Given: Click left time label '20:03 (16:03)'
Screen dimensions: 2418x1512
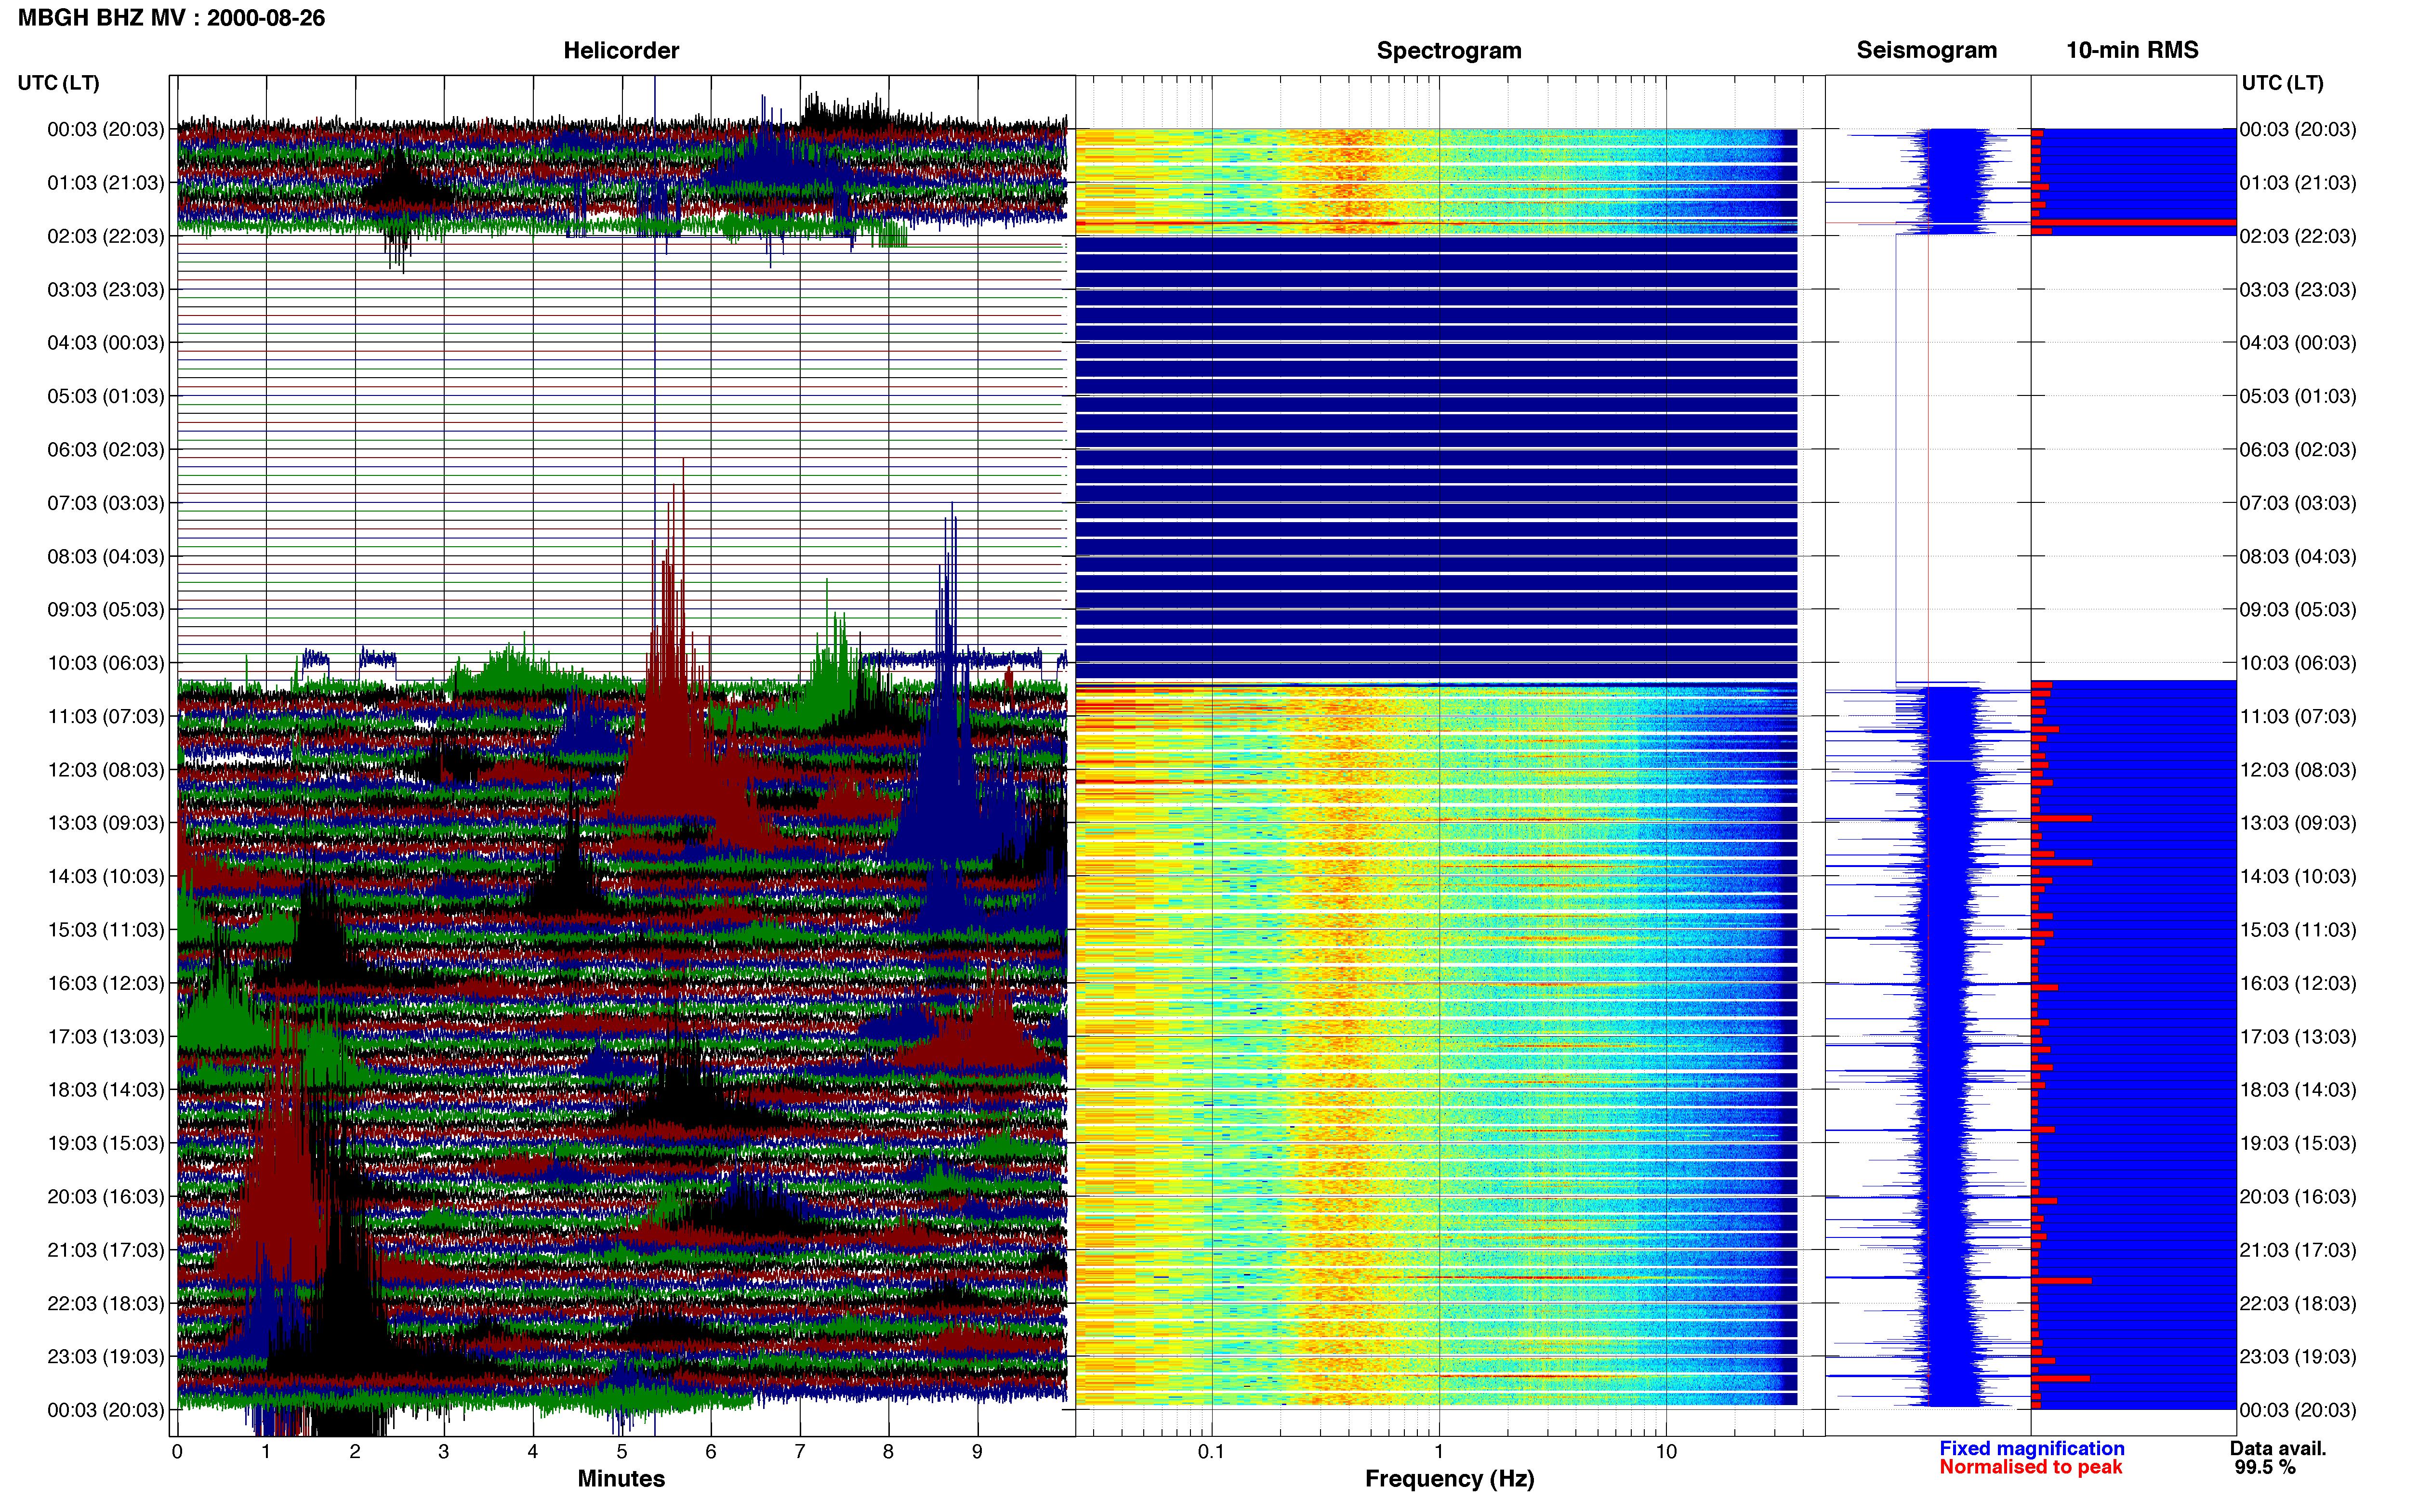Looking at the screenshot, I should [105, 1196].
